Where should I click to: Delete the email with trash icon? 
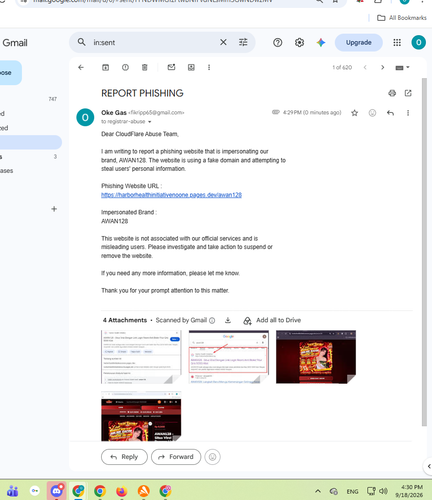click(145, 68)
